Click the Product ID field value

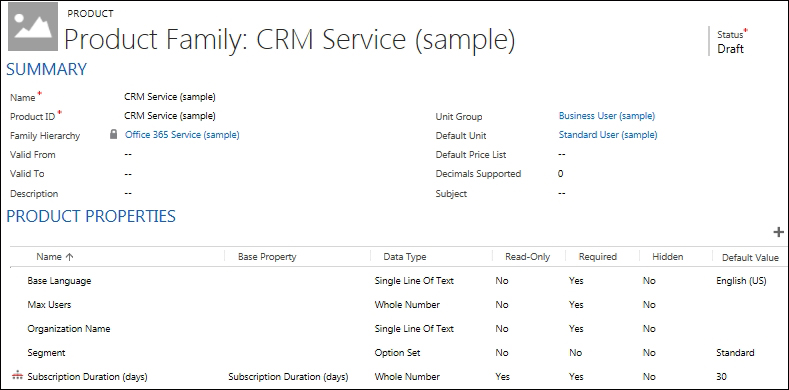[170, 116]
